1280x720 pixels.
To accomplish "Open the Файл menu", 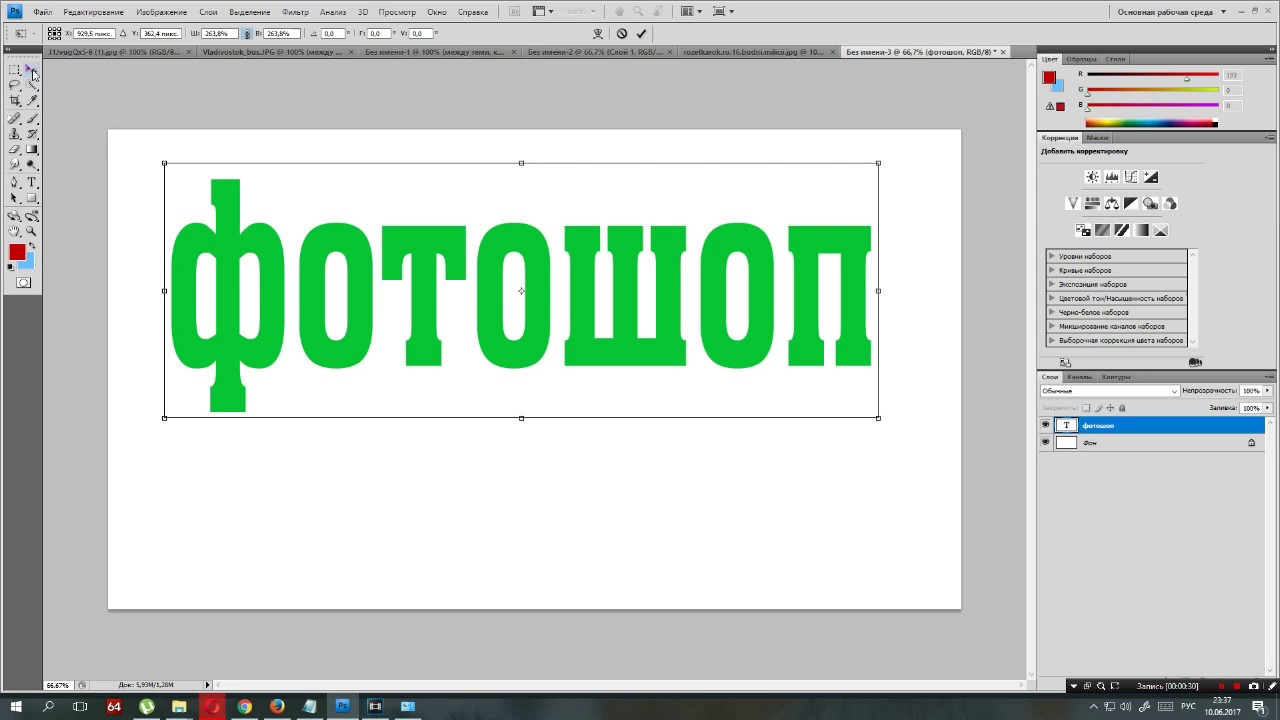I will [43, 12].
